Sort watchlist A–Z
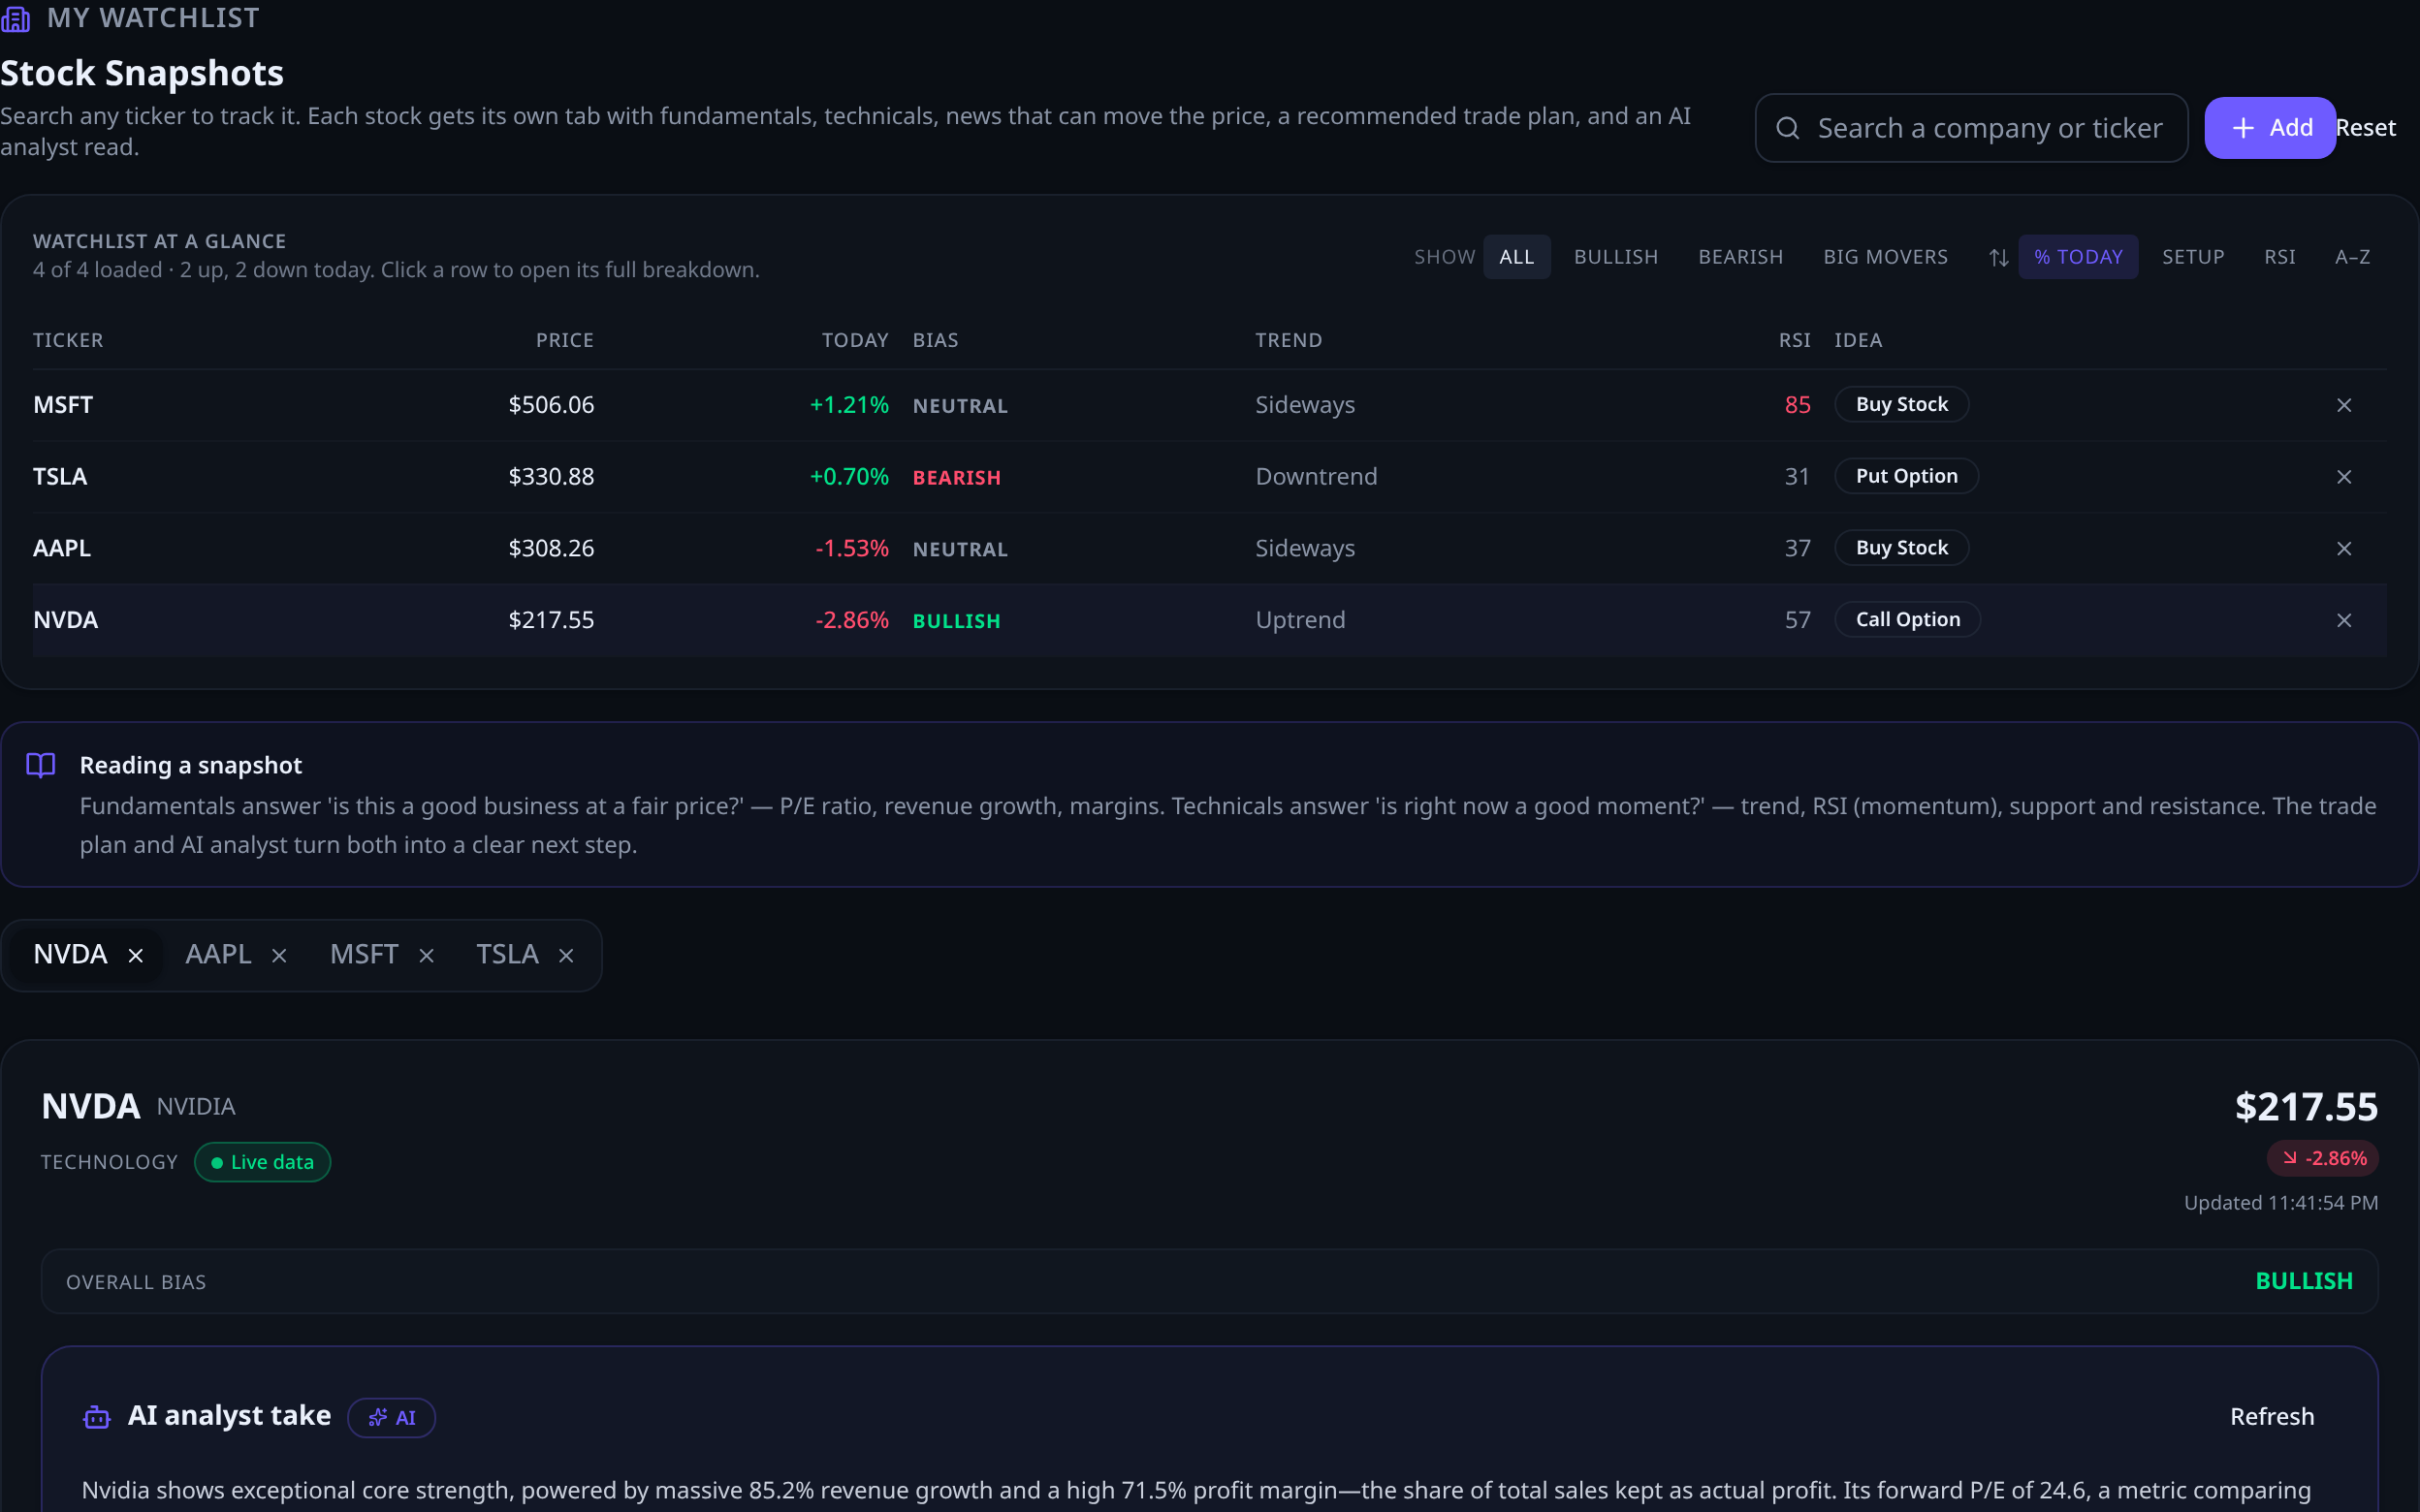The width and height of the screenshot is (2420, 1512). [2352, 257]
